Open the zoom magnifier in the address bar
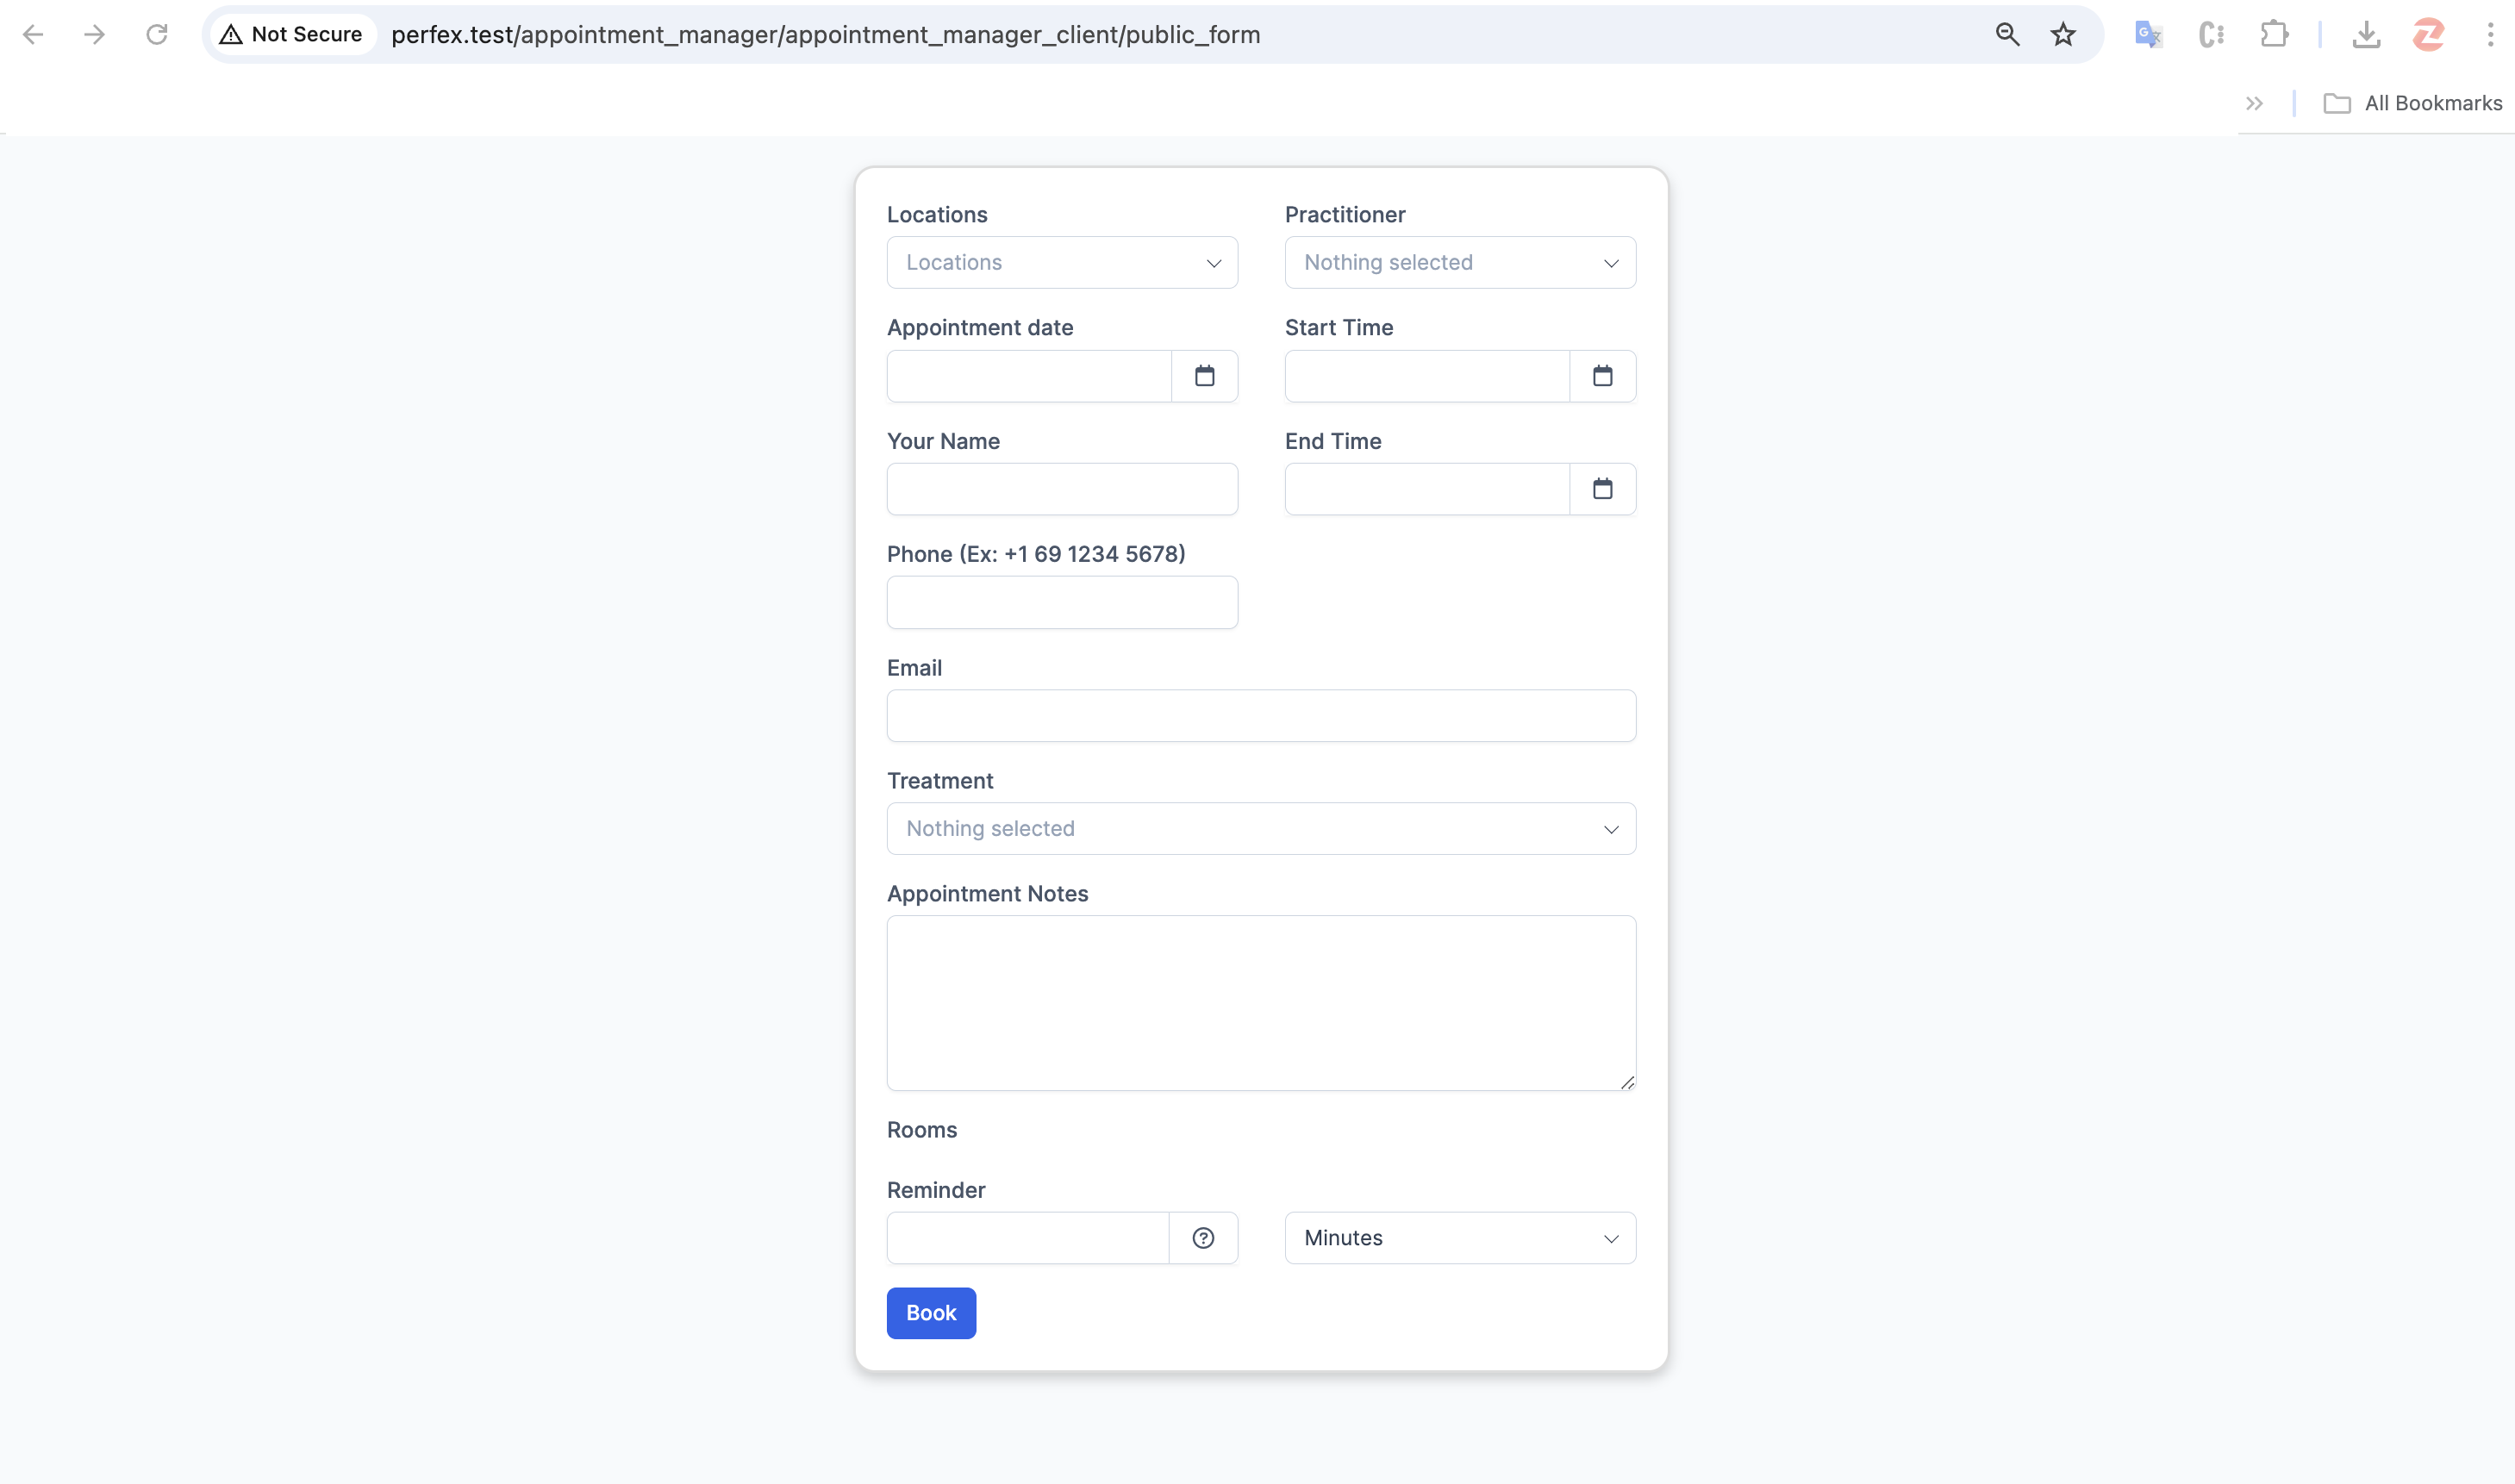Screen dimensions: 2515x1484 2007,33
